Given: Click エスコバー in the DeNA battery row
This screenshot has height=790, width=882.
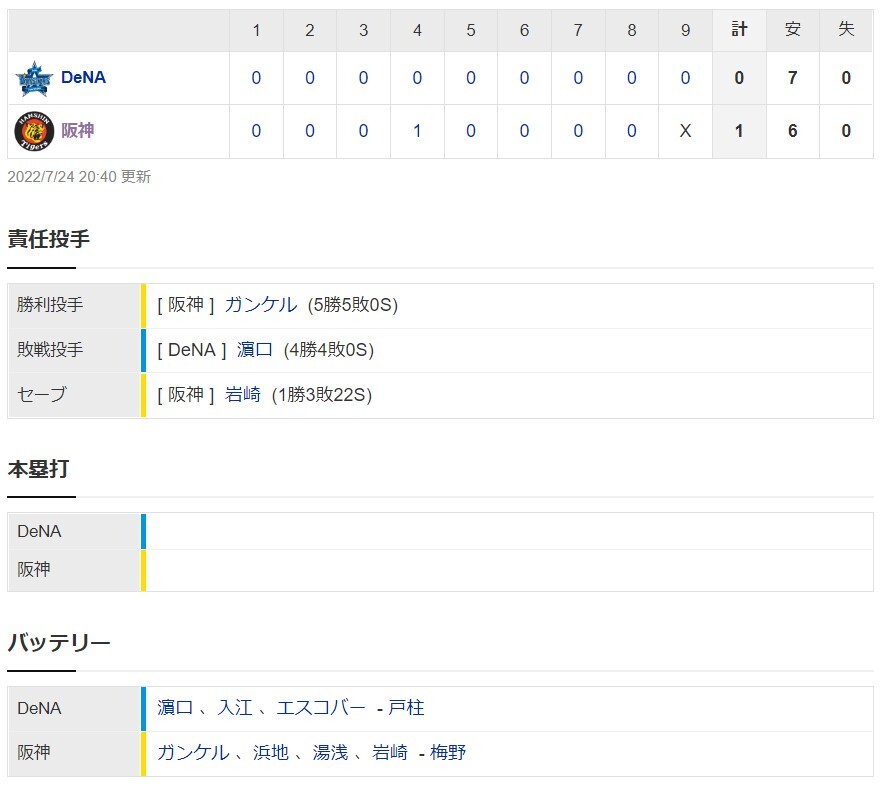Looking at the screenshot, I should pos(320,708).
